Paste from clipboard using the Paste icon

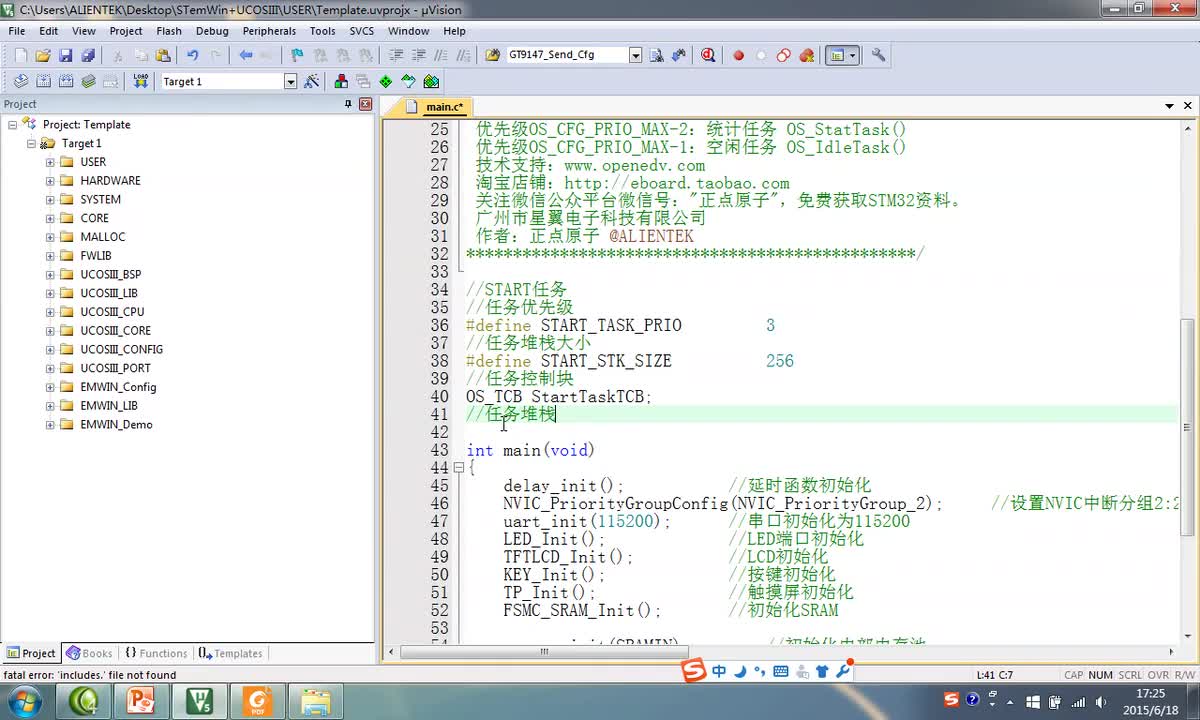pos(164,56)
